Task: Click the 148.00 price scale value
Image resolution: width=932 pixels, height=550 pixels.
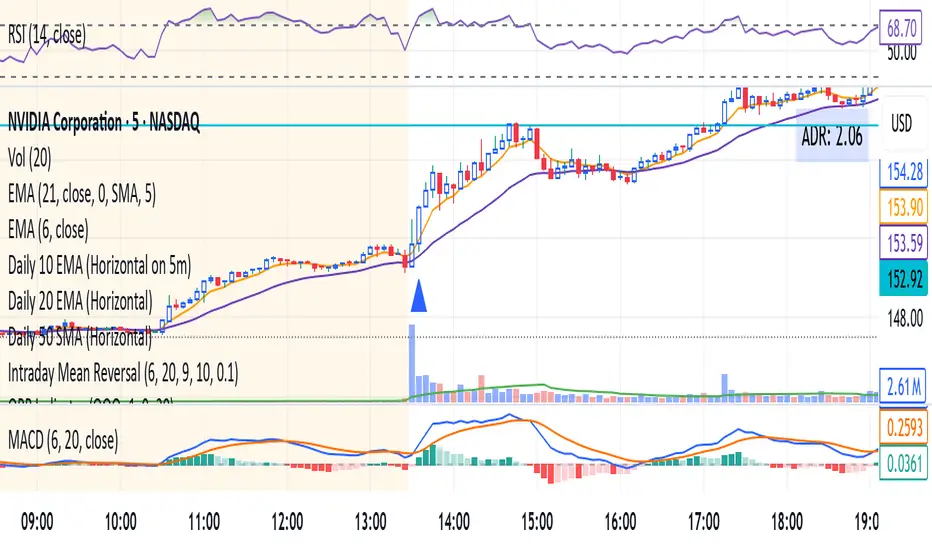Action: point(905,319)
